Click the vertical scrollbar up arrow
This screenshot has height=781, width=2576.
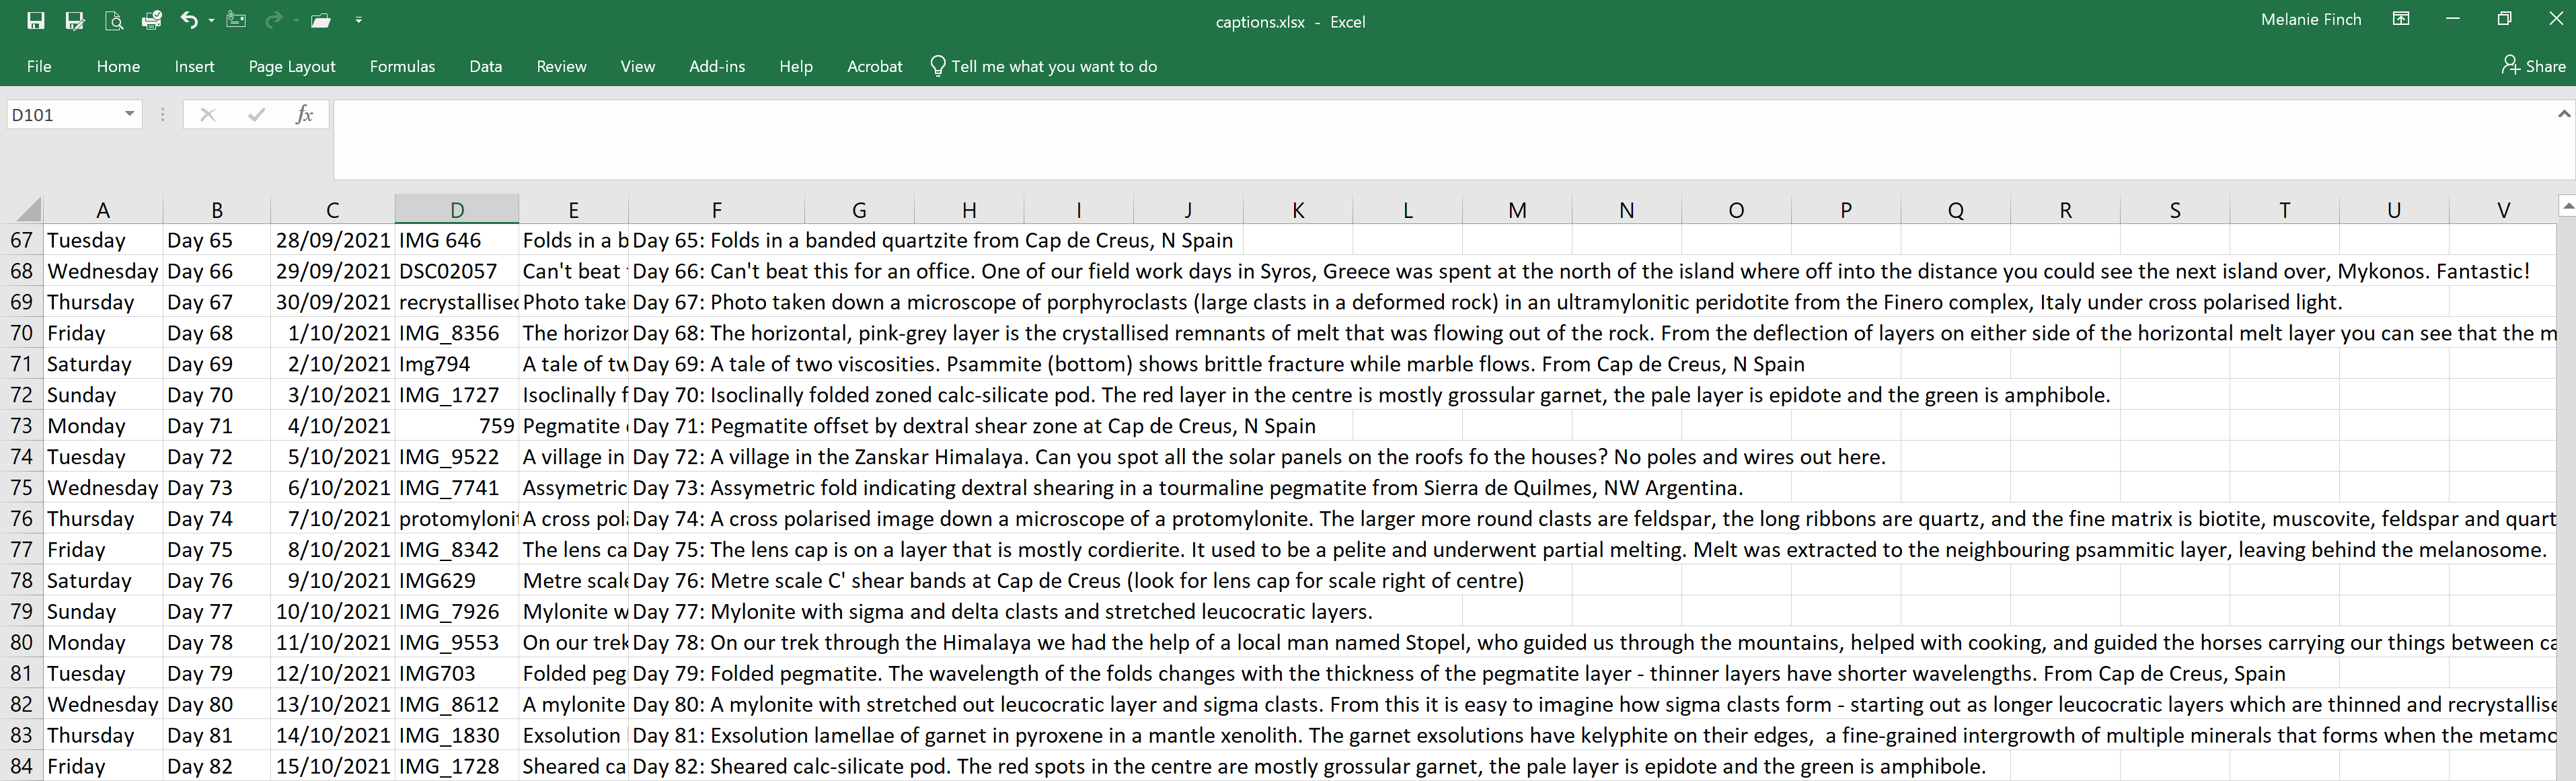[x=2567, y=206]
